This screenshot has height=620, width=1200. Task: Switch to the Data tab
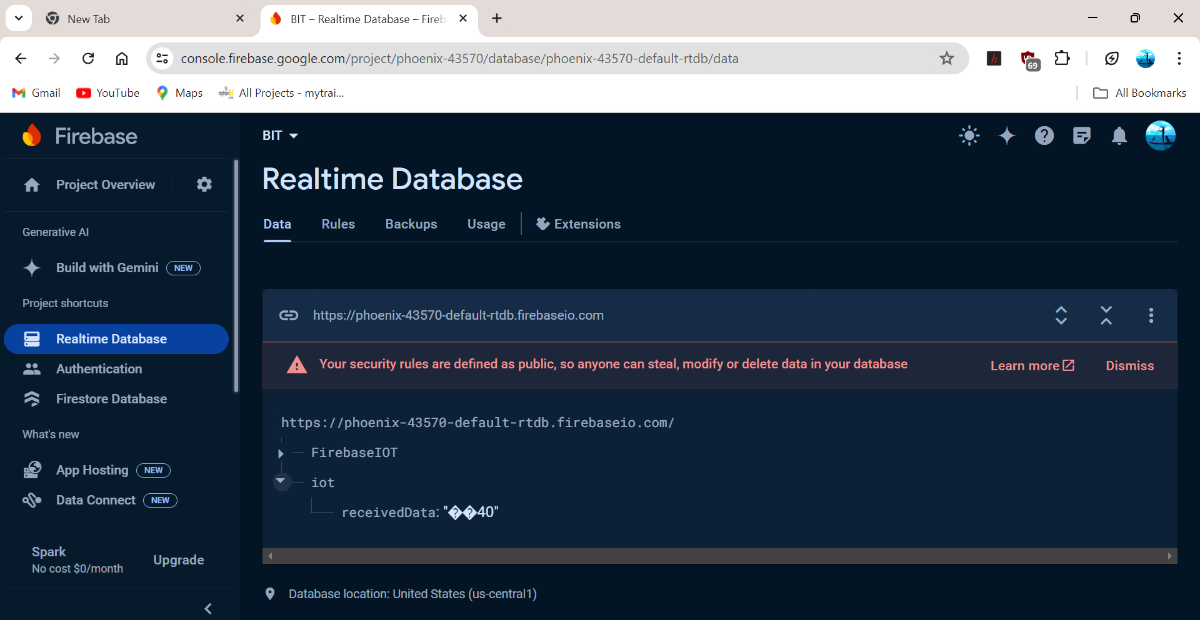click(277, 224)
